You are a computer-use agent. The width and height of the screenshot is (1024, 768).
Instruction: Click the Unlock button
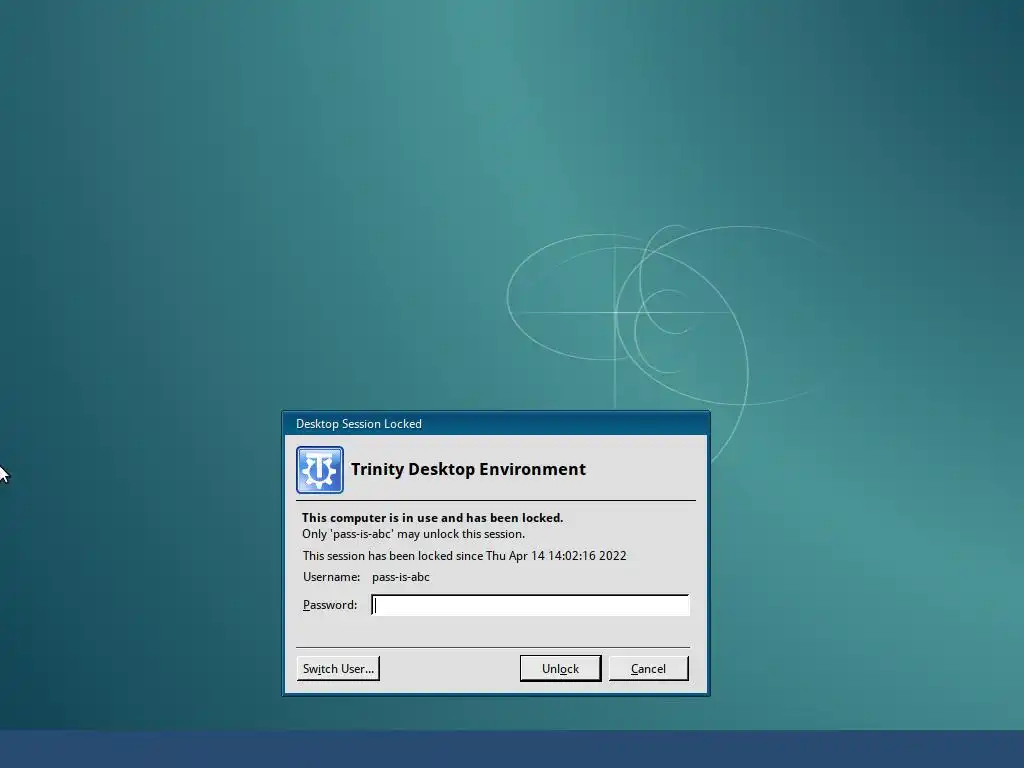coord(560,668)
